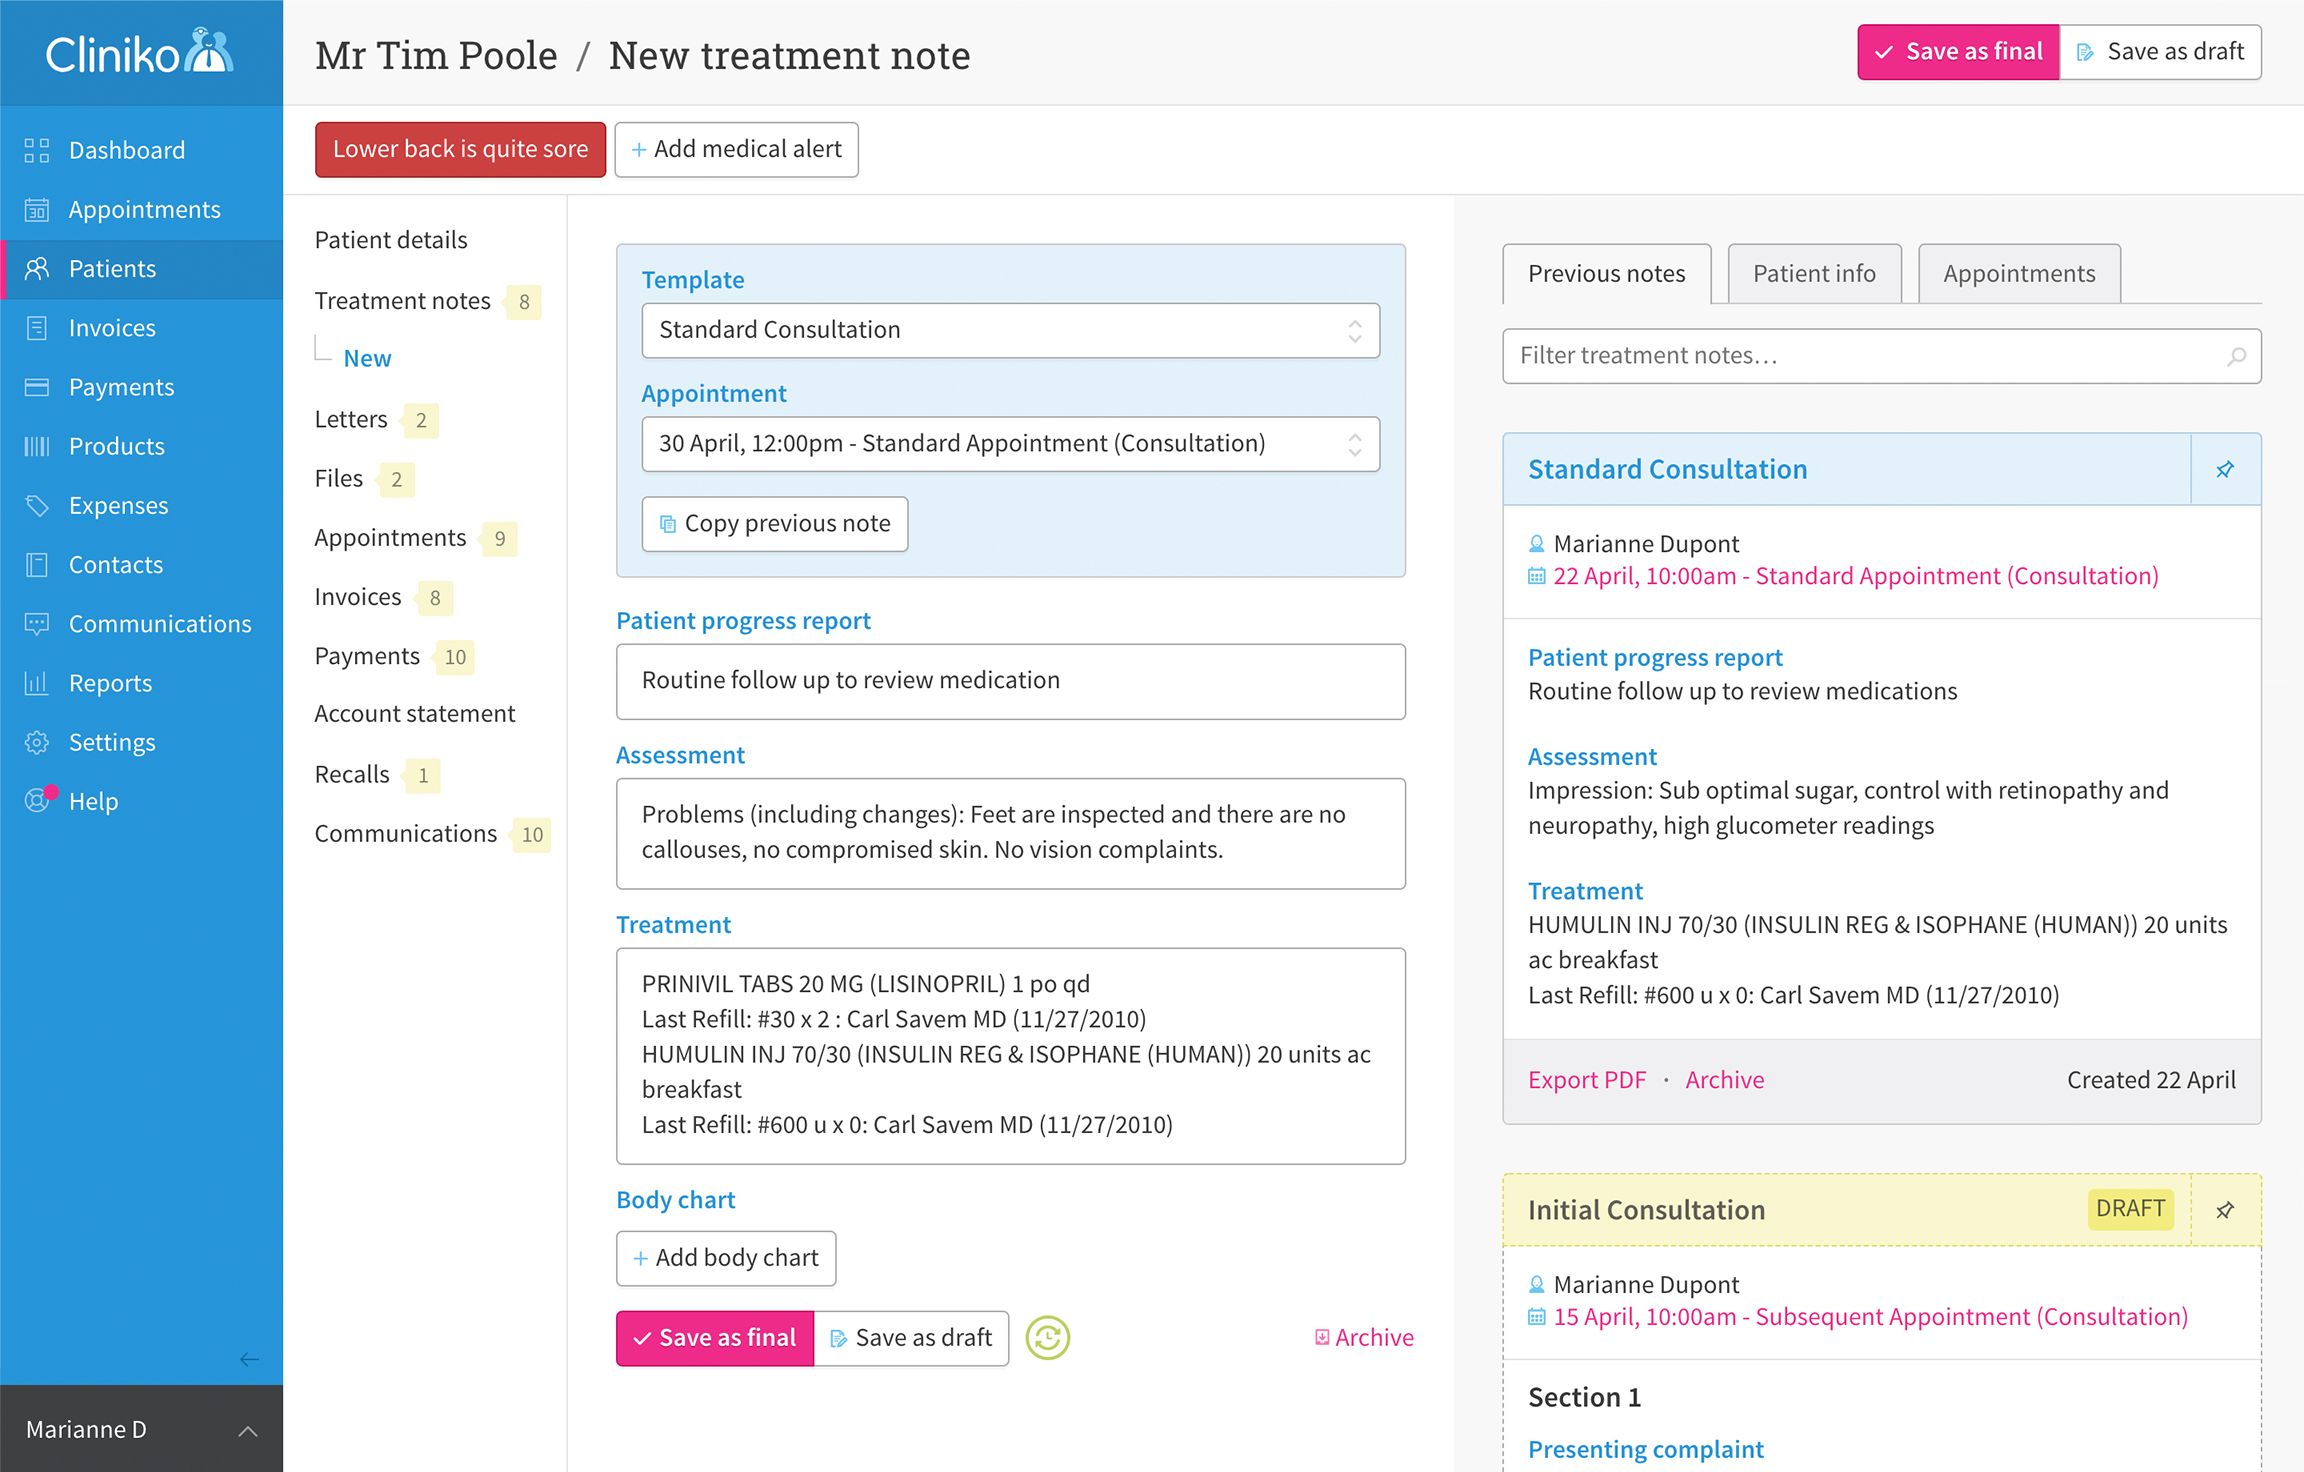Click the Cliniko logo

pos(140,53)
